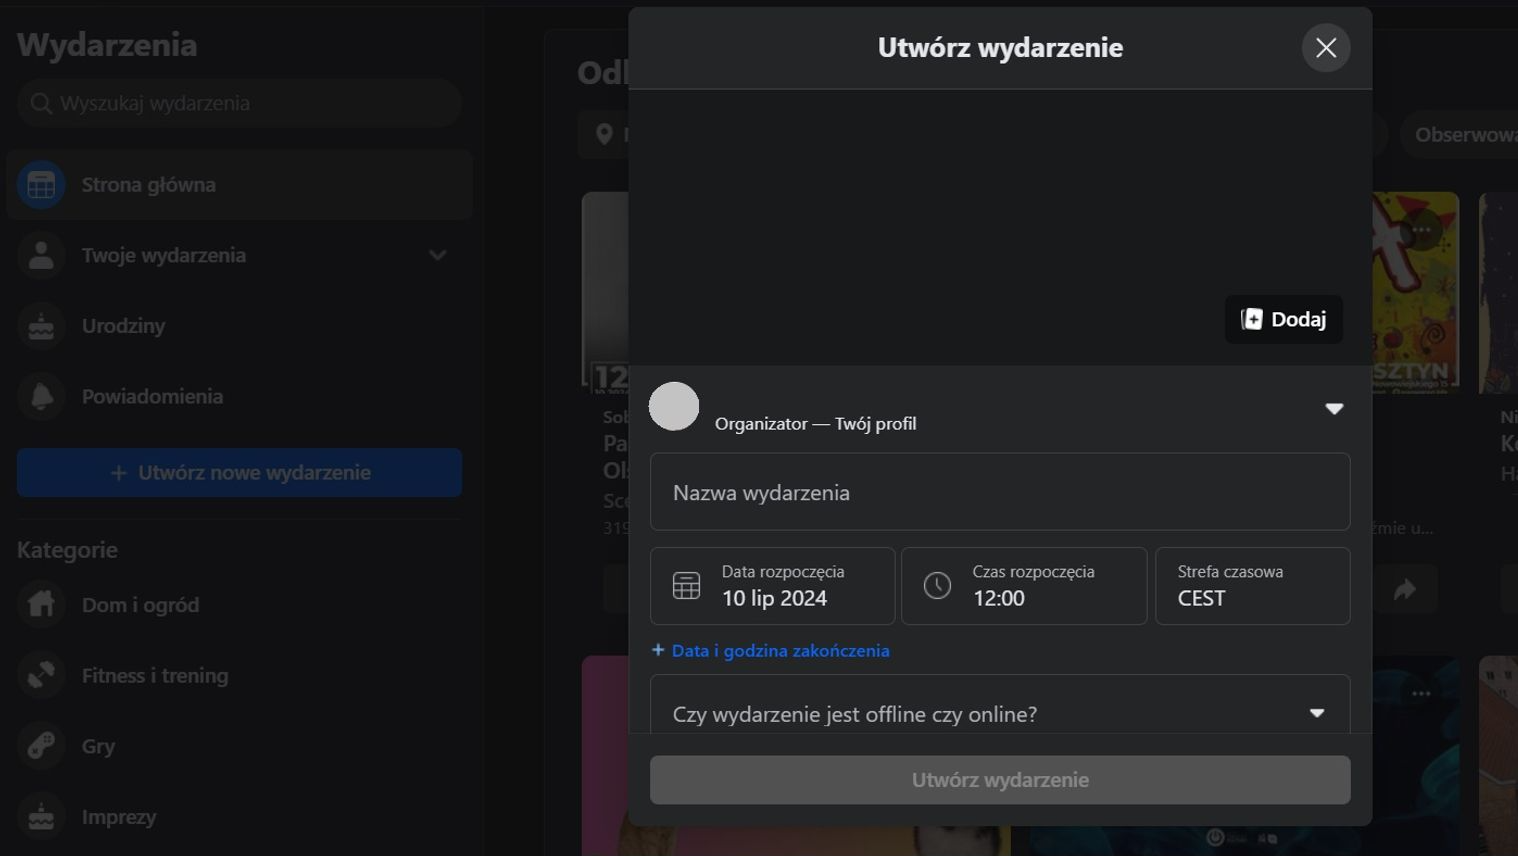Click the Dodaj cover photo button
This screenshot has height=856, width=1518.
point(1284,319)
